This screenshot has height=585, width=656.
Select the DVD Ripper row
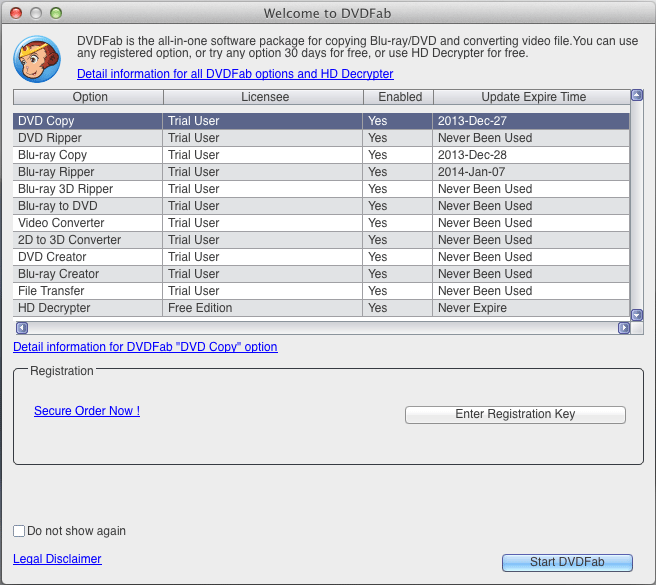pos(321,138)
